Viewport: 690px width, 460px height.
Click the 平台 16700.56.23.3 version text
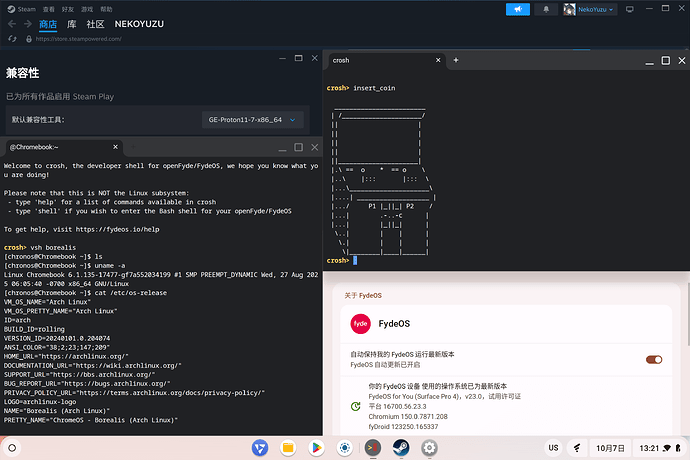pos(397,406)
